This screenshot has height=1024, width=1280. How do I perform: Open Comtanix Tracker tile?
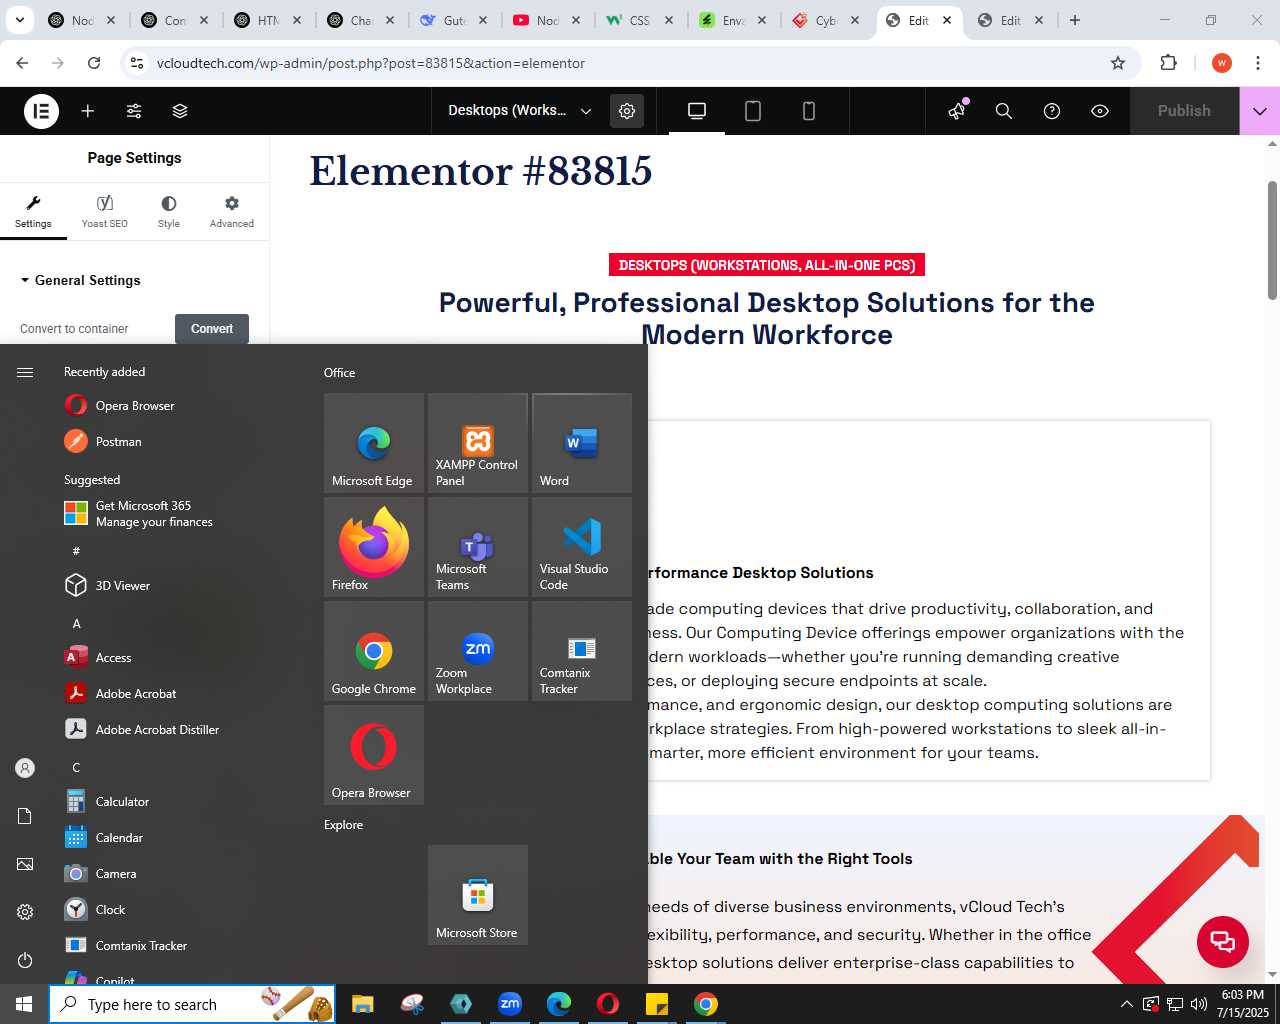tap(582, 651)
